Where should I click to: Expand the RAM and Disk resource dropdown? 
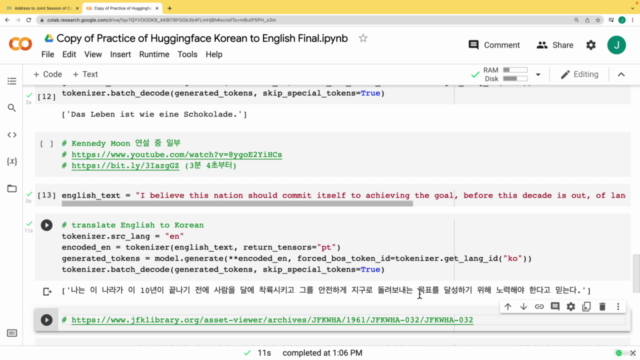(538, 75)
